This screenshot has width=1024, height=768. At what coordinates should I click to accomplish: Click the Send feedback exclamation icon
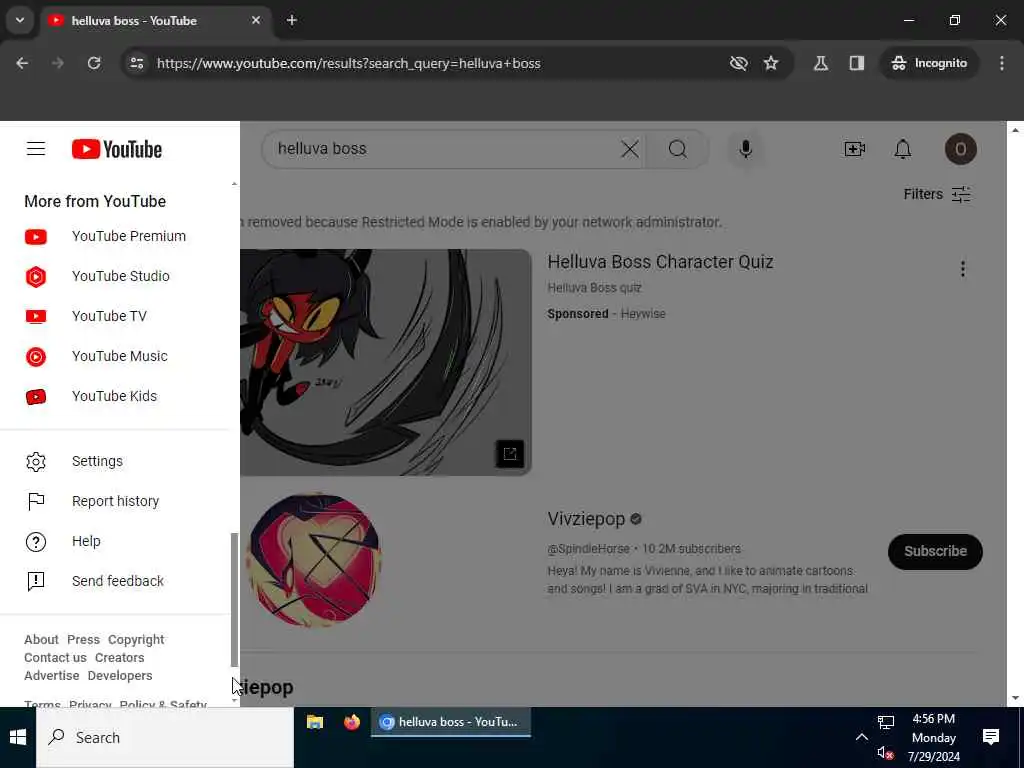tap(36, 581)
